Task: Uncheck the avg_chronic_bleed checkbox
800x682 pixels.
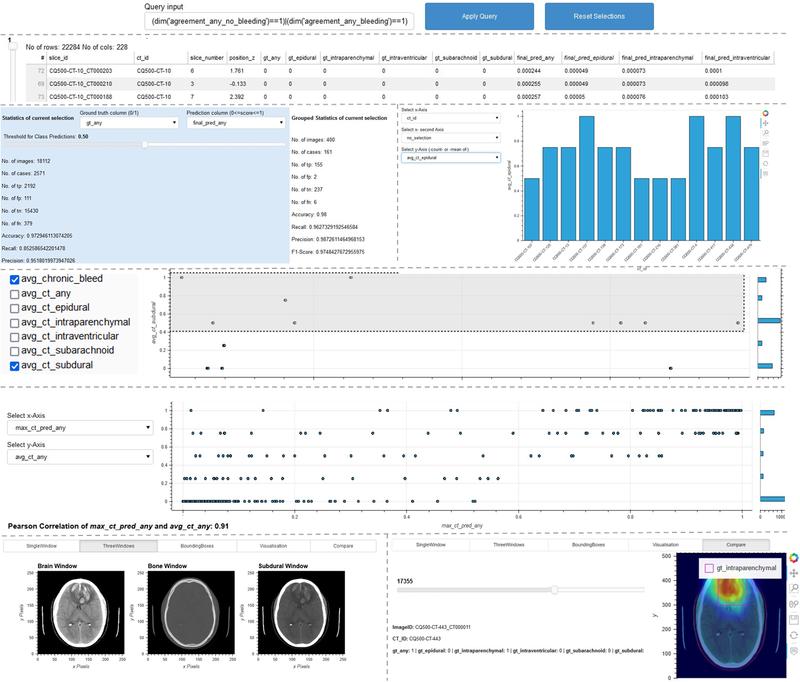Action: point(15,281)
